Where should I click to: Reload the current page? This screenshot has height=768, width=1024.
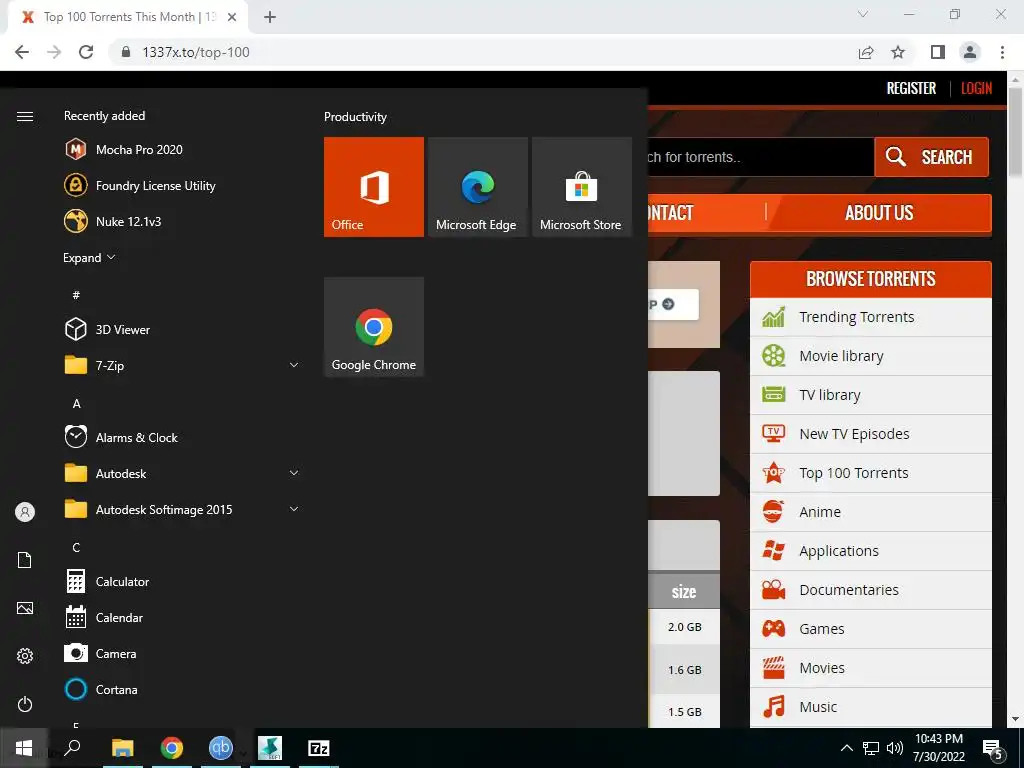coord(86,52)
